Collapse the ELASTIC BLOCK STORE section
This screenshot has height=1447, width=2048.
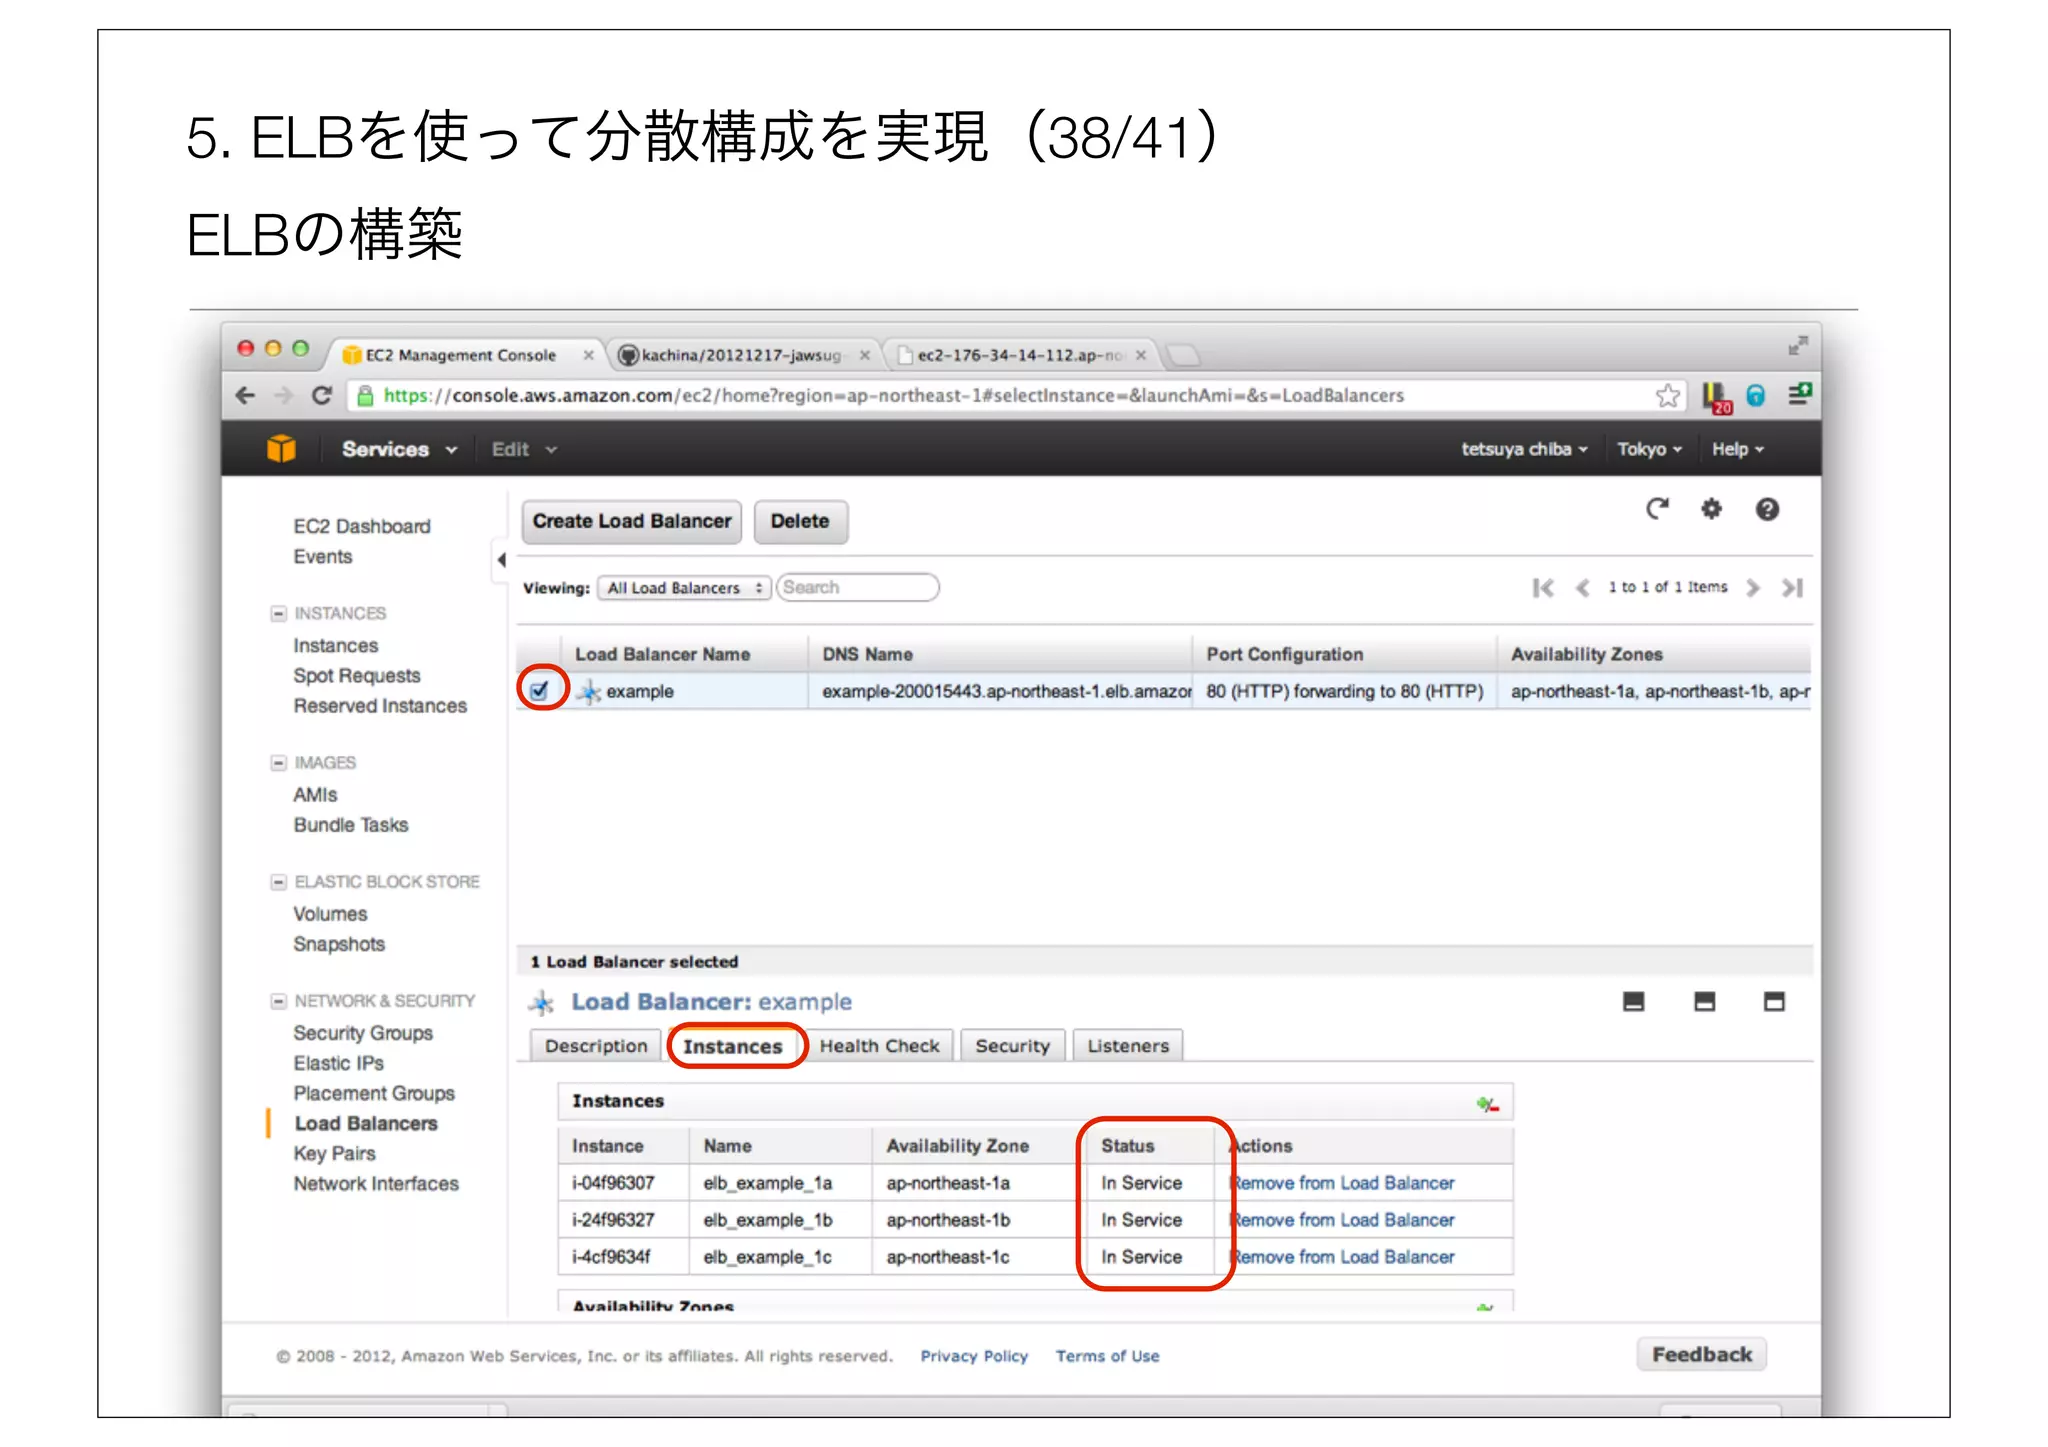pyautogui.click(x=278, y=882)
